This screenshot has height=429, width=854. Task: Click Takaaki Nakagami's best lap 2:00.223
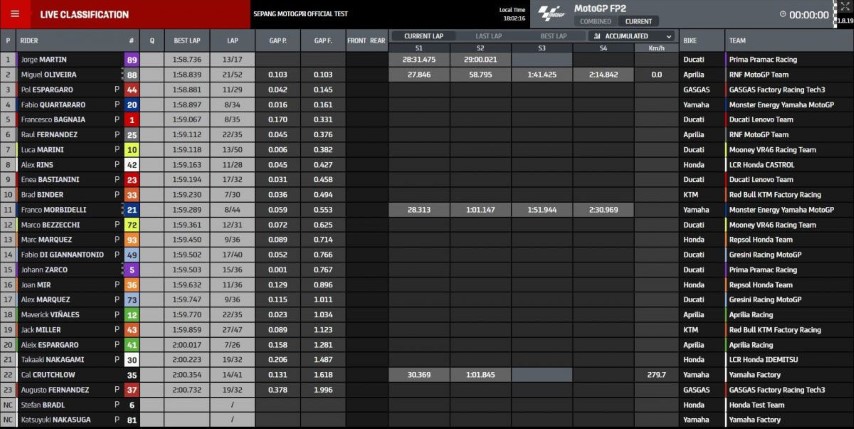point(187,359)
